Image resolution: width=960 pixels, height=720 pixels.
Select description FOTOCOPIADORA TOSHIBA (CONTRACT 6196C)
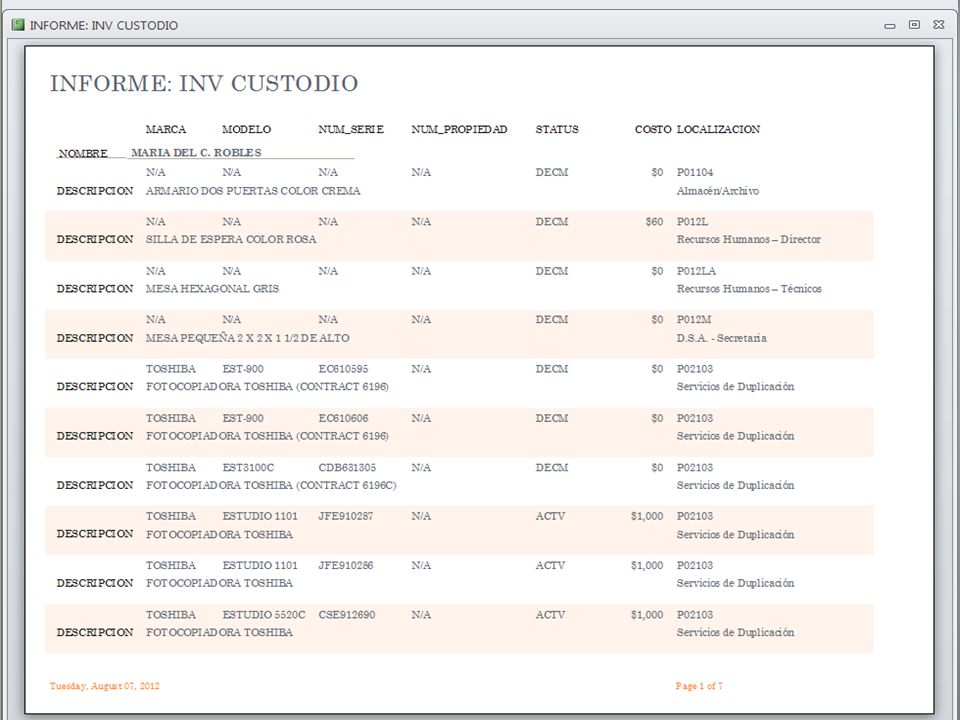(x=271, y=485)
